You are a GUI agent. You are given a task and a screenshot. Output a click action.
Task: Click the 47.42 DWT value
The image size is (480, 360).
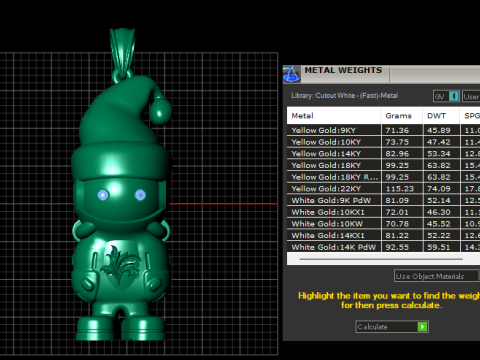pyautogui.click(x=439, y=142)
